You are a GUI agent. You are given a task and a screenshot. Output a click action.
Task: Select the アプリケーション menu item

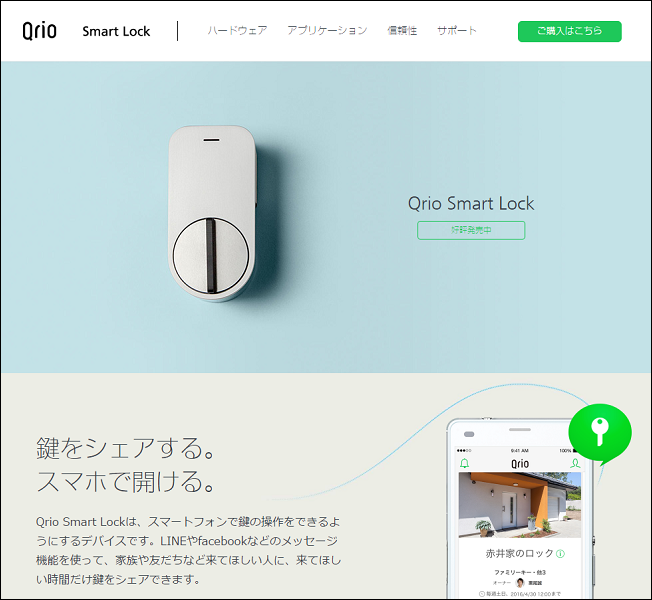[327, 30]
